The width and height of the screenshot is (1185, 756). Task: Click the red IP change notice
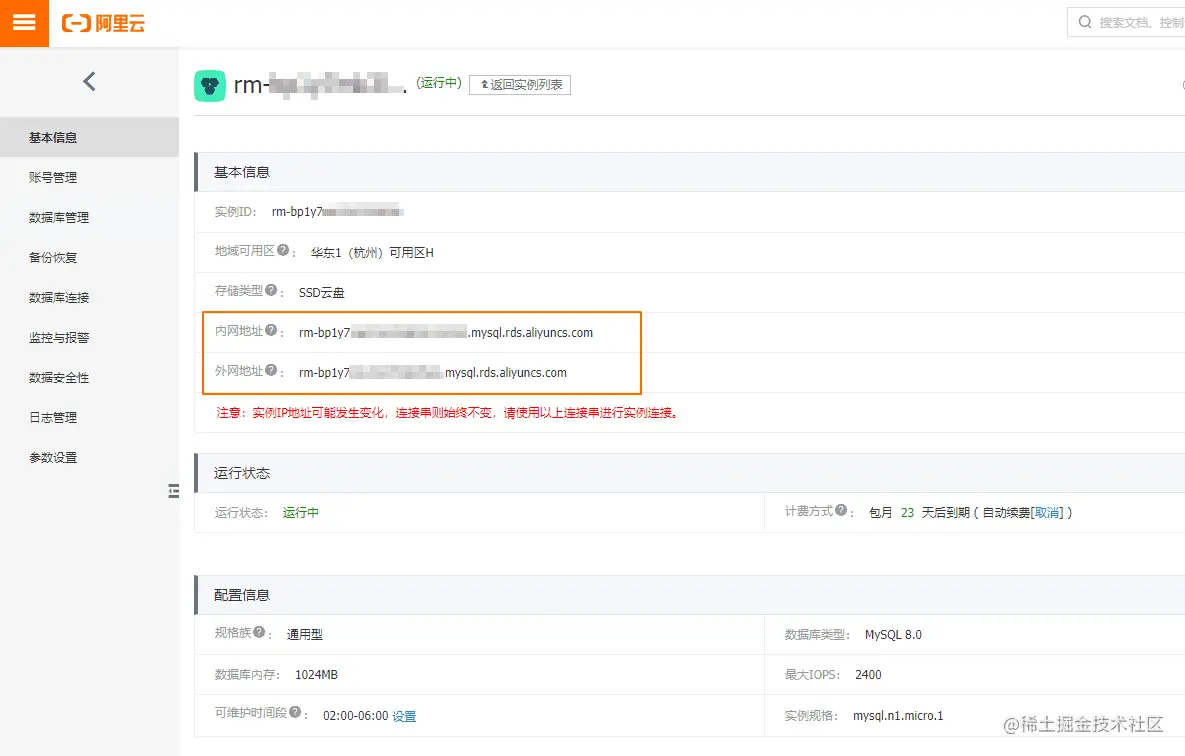pyautogui.click(x=447, y=413)
